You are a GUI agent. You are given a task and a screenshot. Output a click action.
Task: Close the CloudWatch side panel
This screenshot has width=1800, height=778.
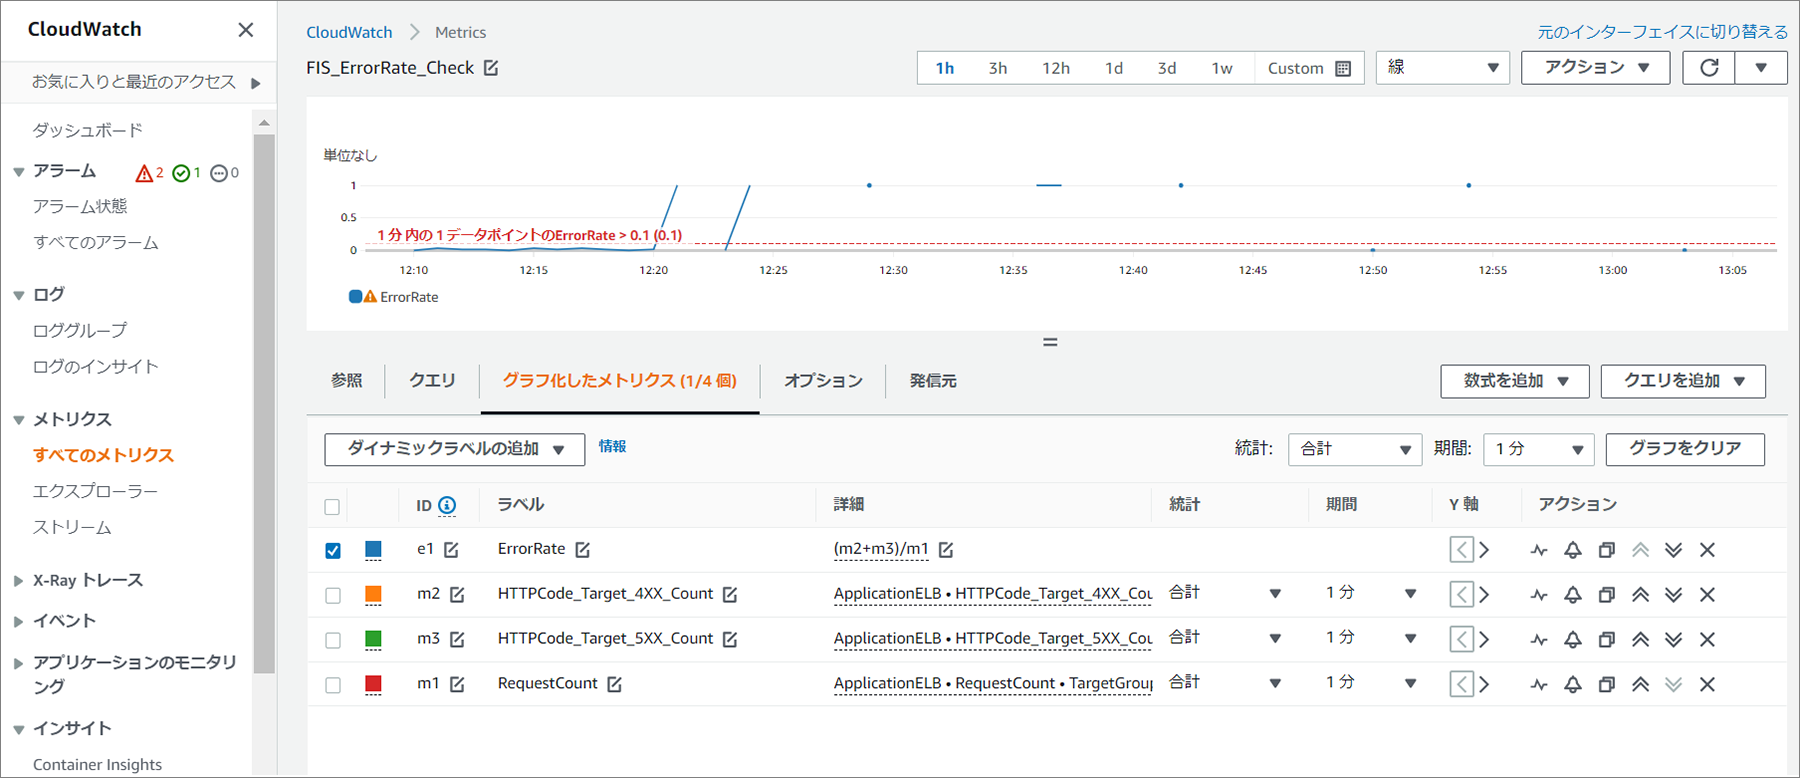tap(245, 30)
